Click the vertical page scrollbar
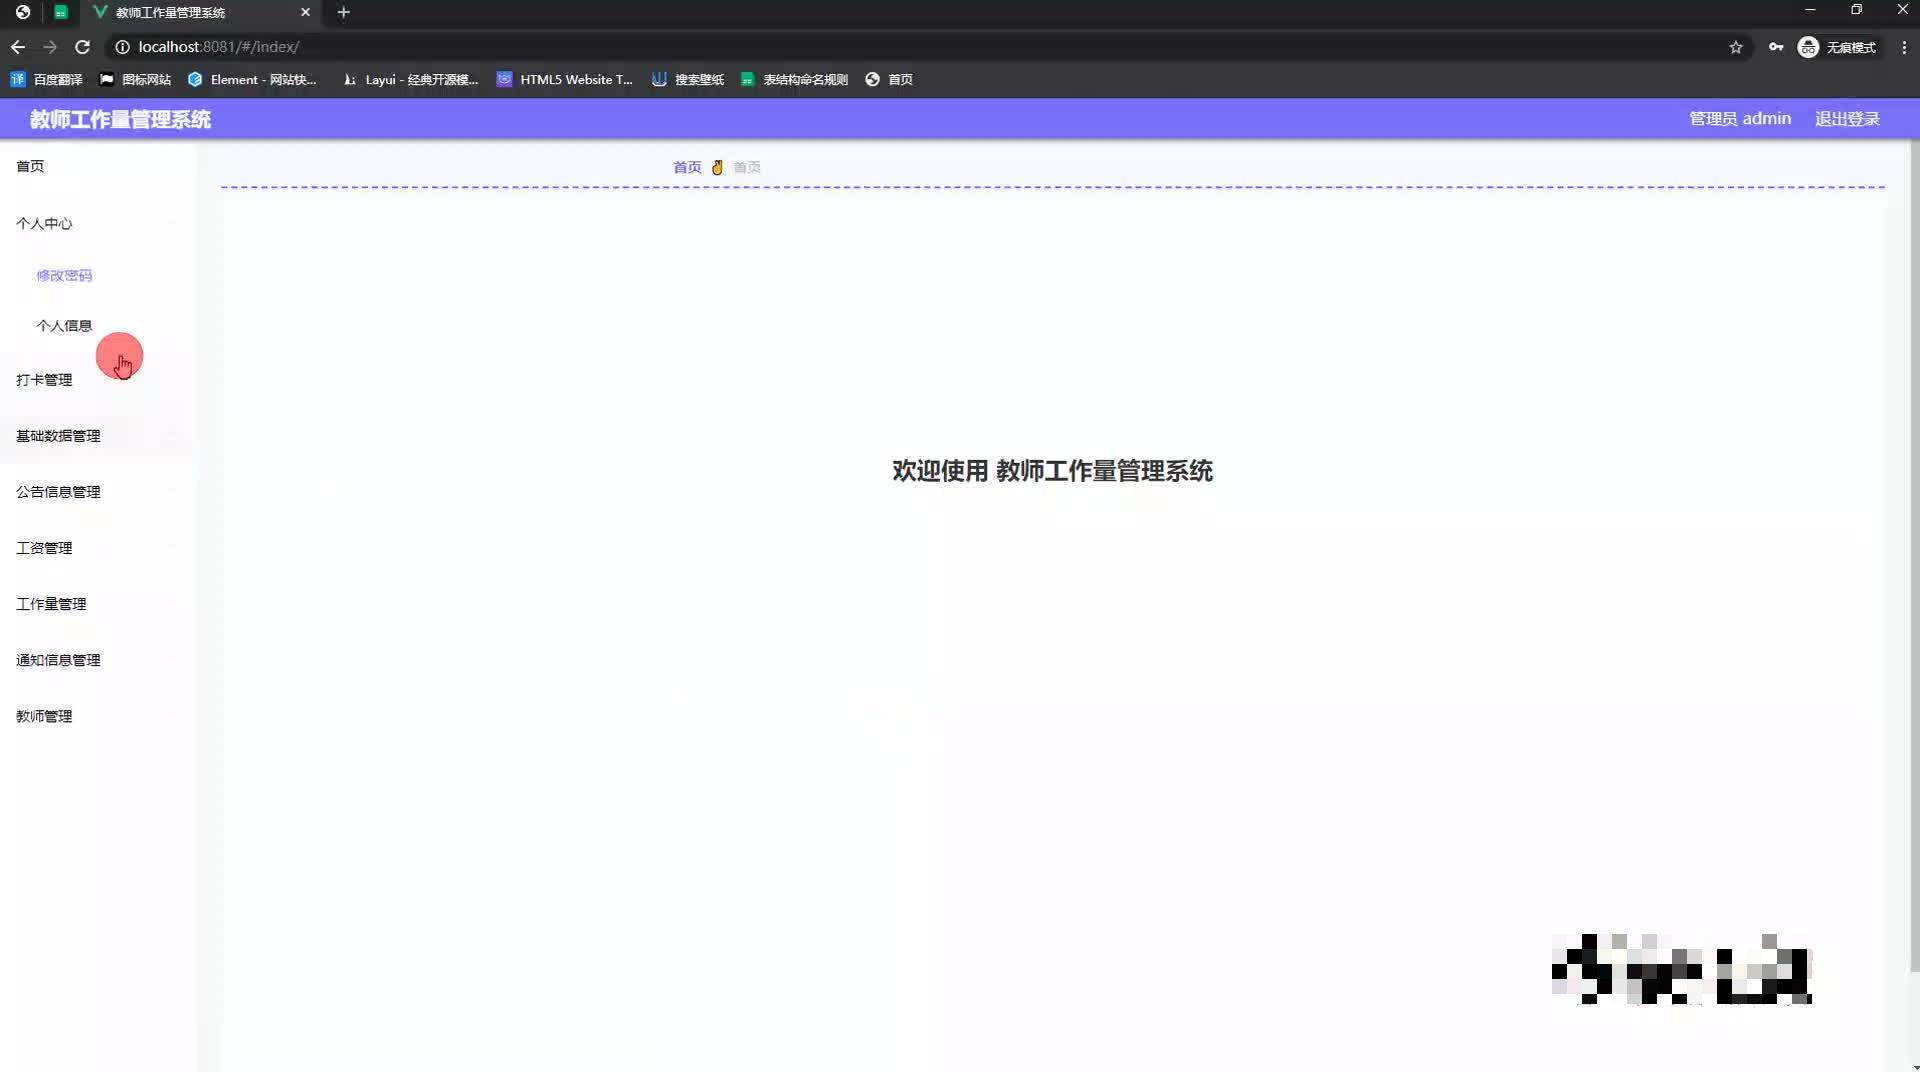Image resolution: width=1920 pixels, height=1072 pixels. [x=1914, y=555]
